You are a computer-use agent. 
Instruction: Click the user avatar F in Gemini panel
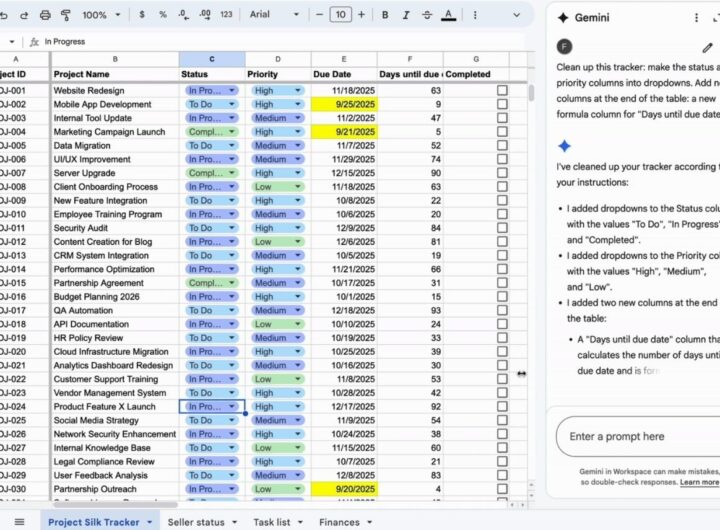click(564, 47)
